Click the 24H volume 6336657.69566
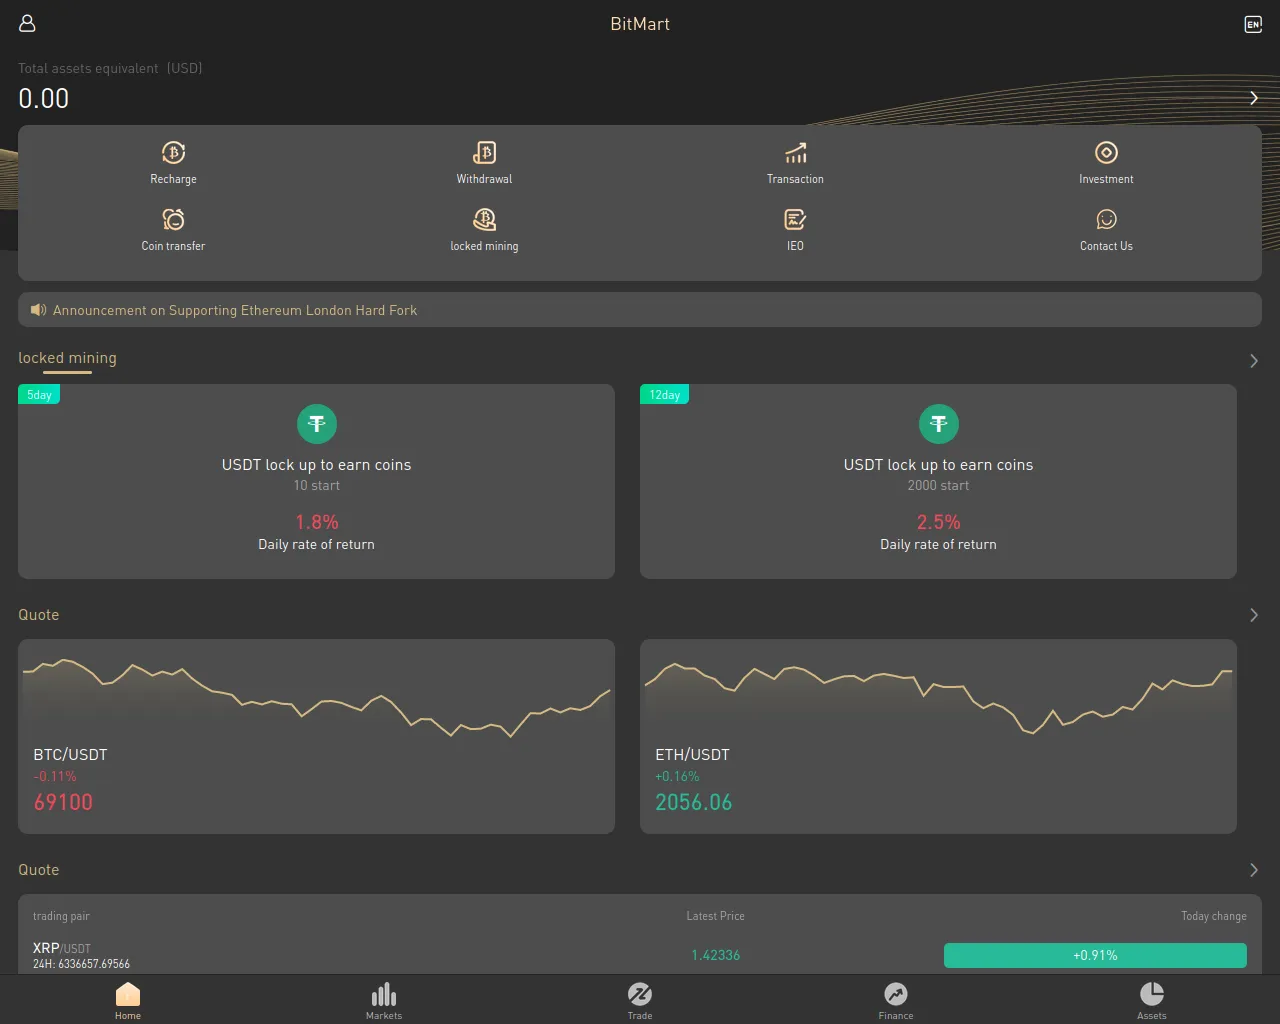 click(81, 964)
